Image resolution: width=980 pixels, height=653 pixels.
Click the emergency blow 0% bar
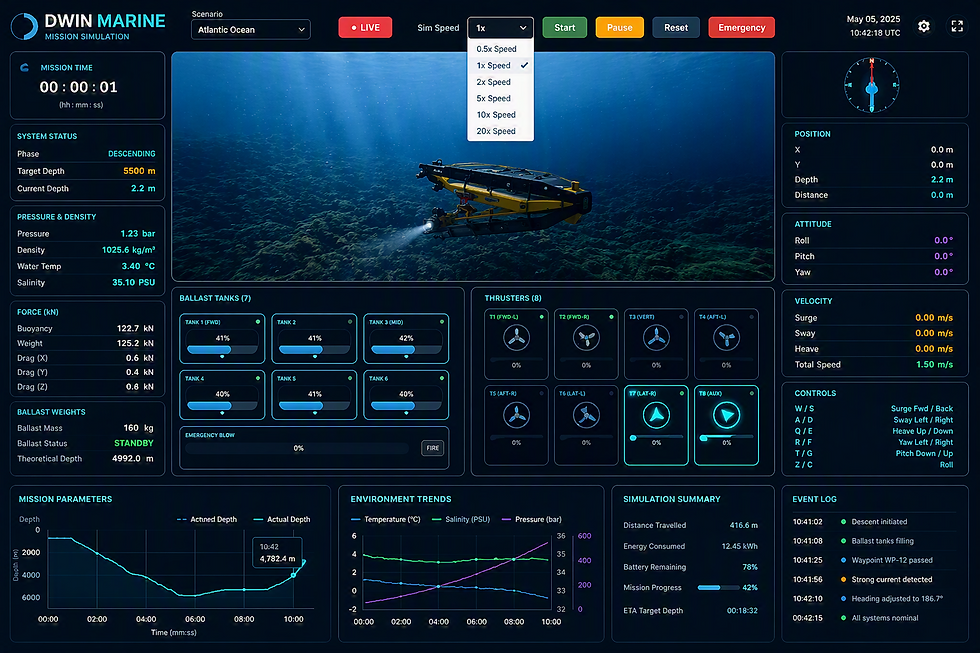(x=299, y=448)
